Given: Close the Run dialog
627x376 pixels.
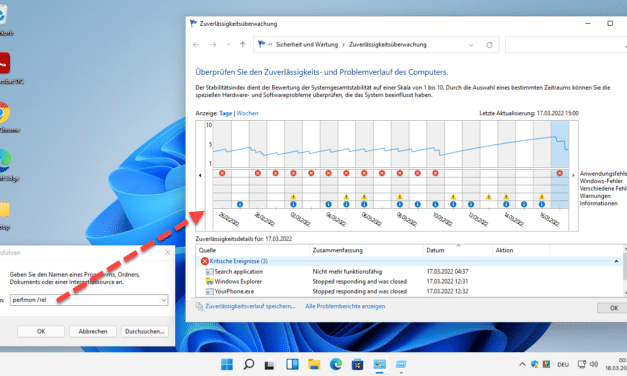Looking at the screenshot, I should tap(168, 252).
